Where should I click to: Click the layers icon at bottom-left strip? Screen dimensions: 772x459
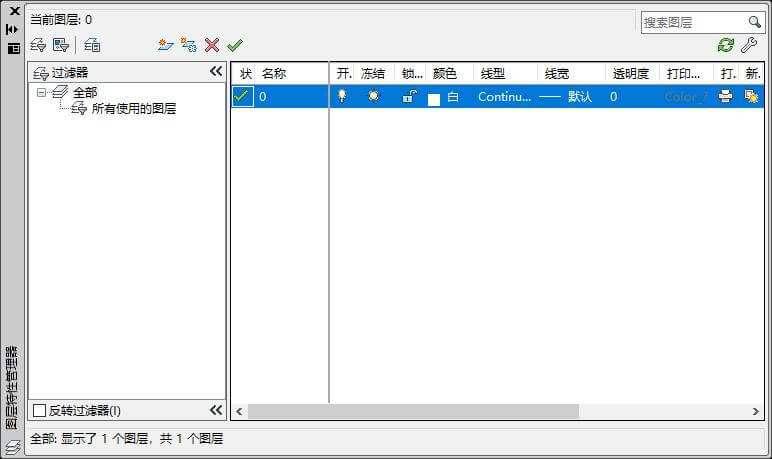tap(12, 447)
